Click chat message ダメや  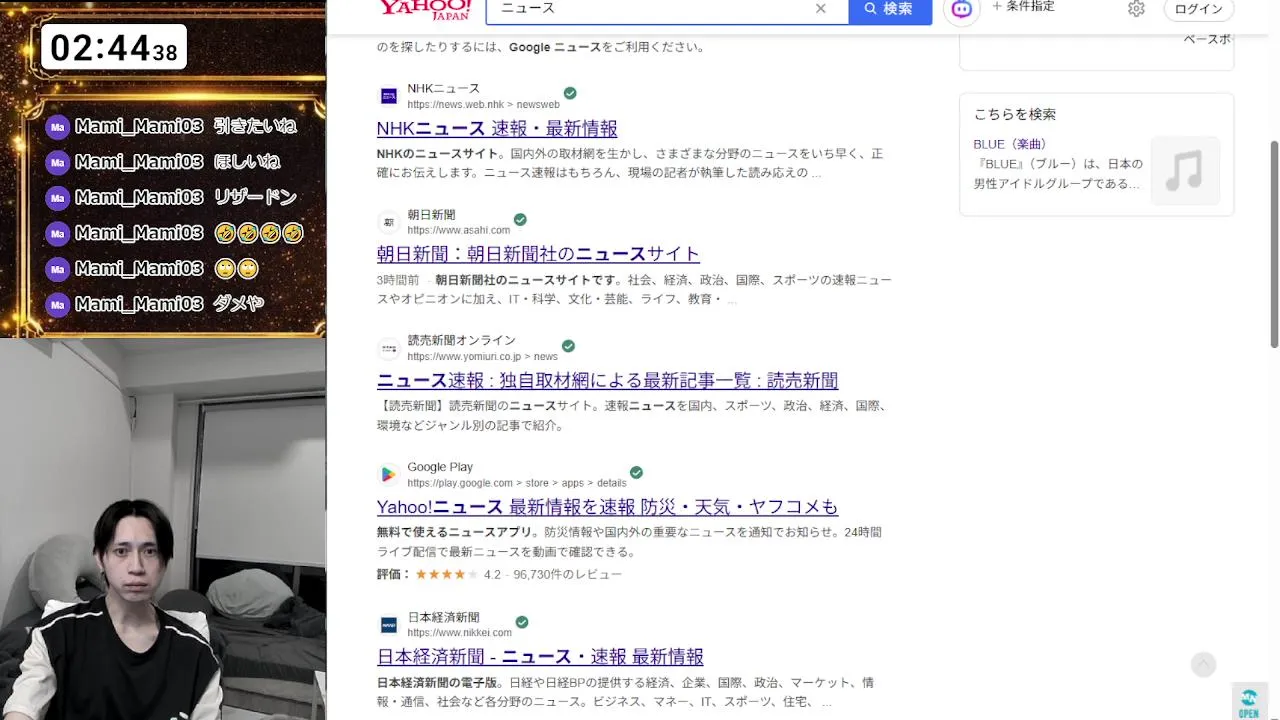click(x=238, y=304)
